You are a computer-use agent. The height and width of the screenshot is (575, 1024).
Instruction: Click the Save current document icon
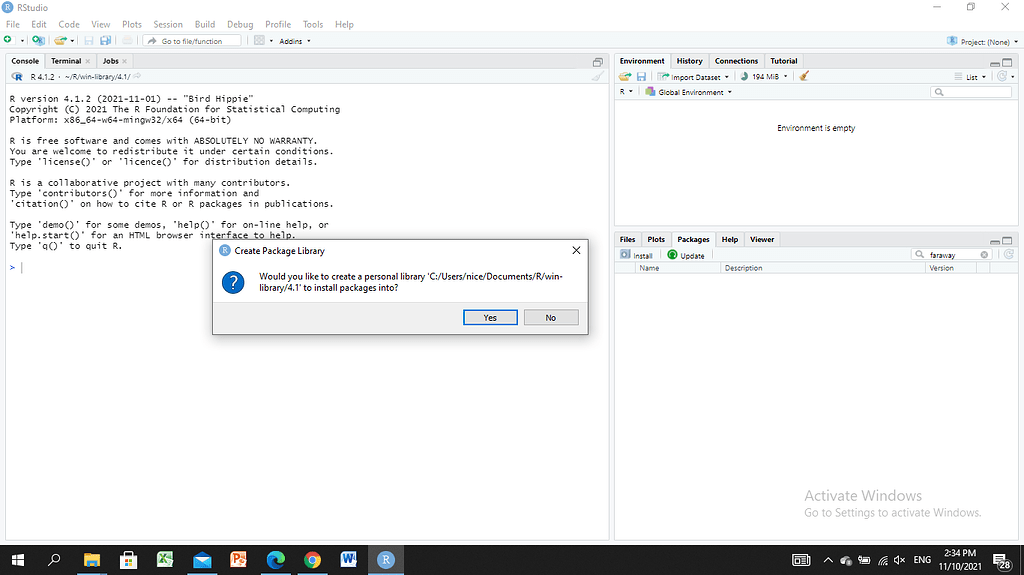(x=89, y=41)
